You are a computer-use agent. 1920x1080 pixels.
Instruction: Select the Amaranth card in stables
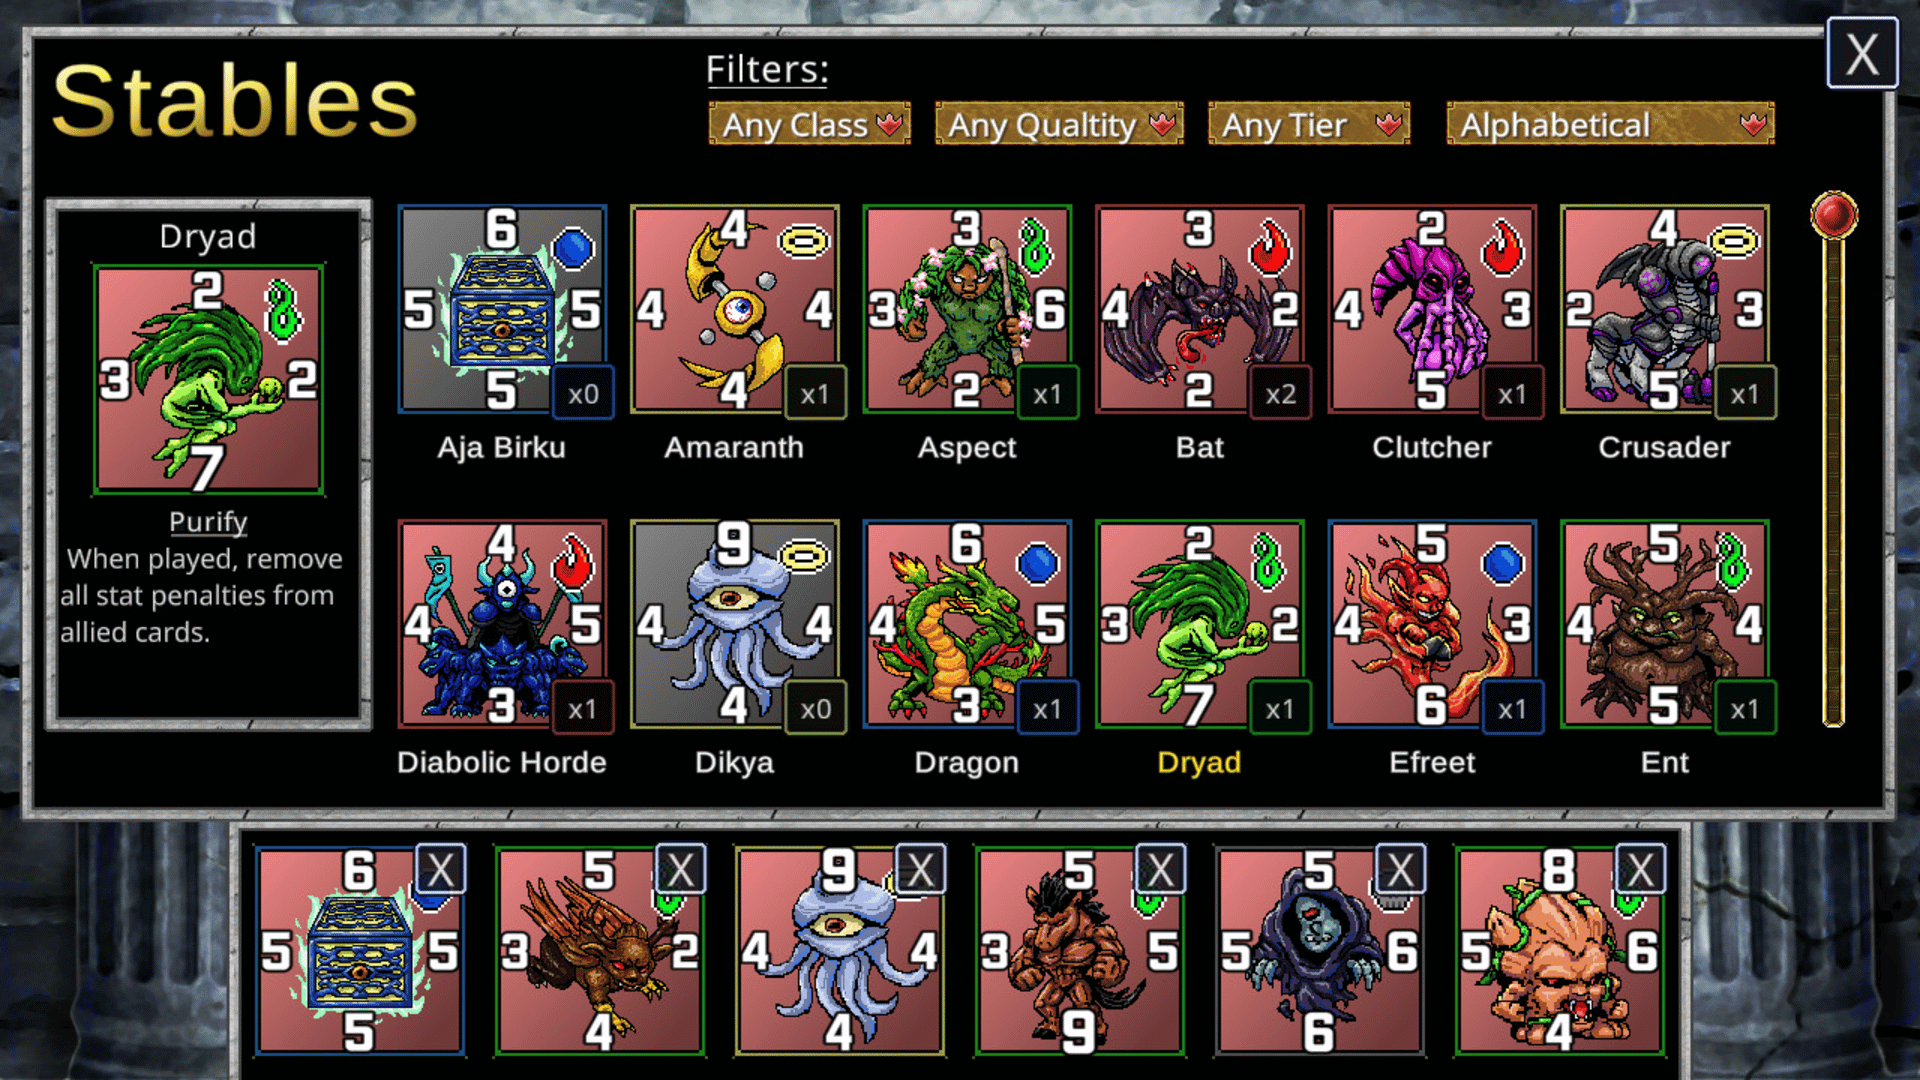point(735,310)
